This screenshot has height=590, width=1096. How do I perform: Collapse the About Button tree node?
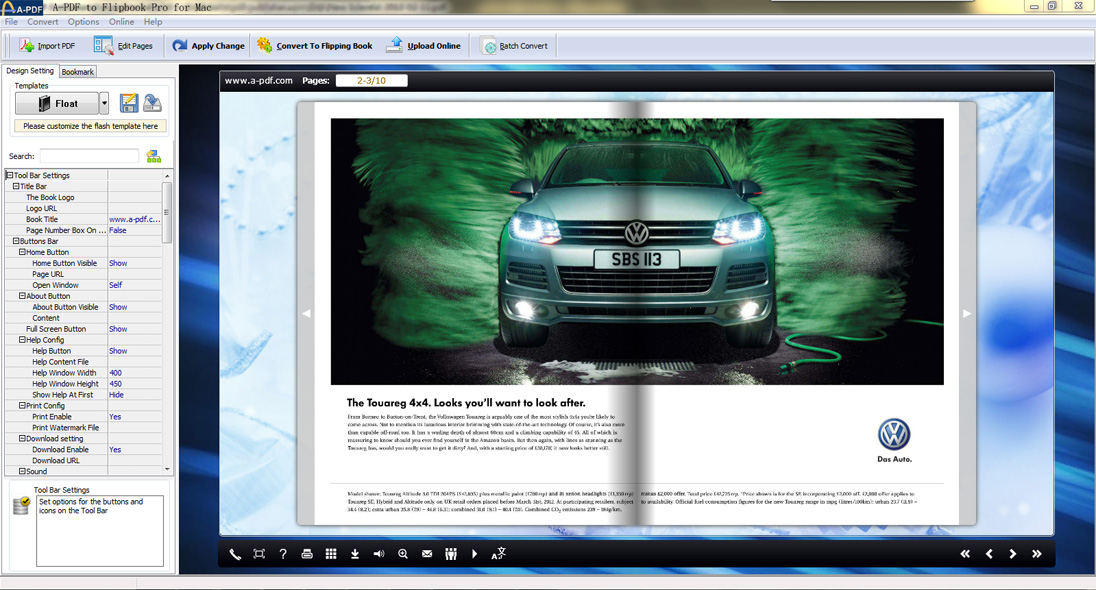tap(22, 296)
